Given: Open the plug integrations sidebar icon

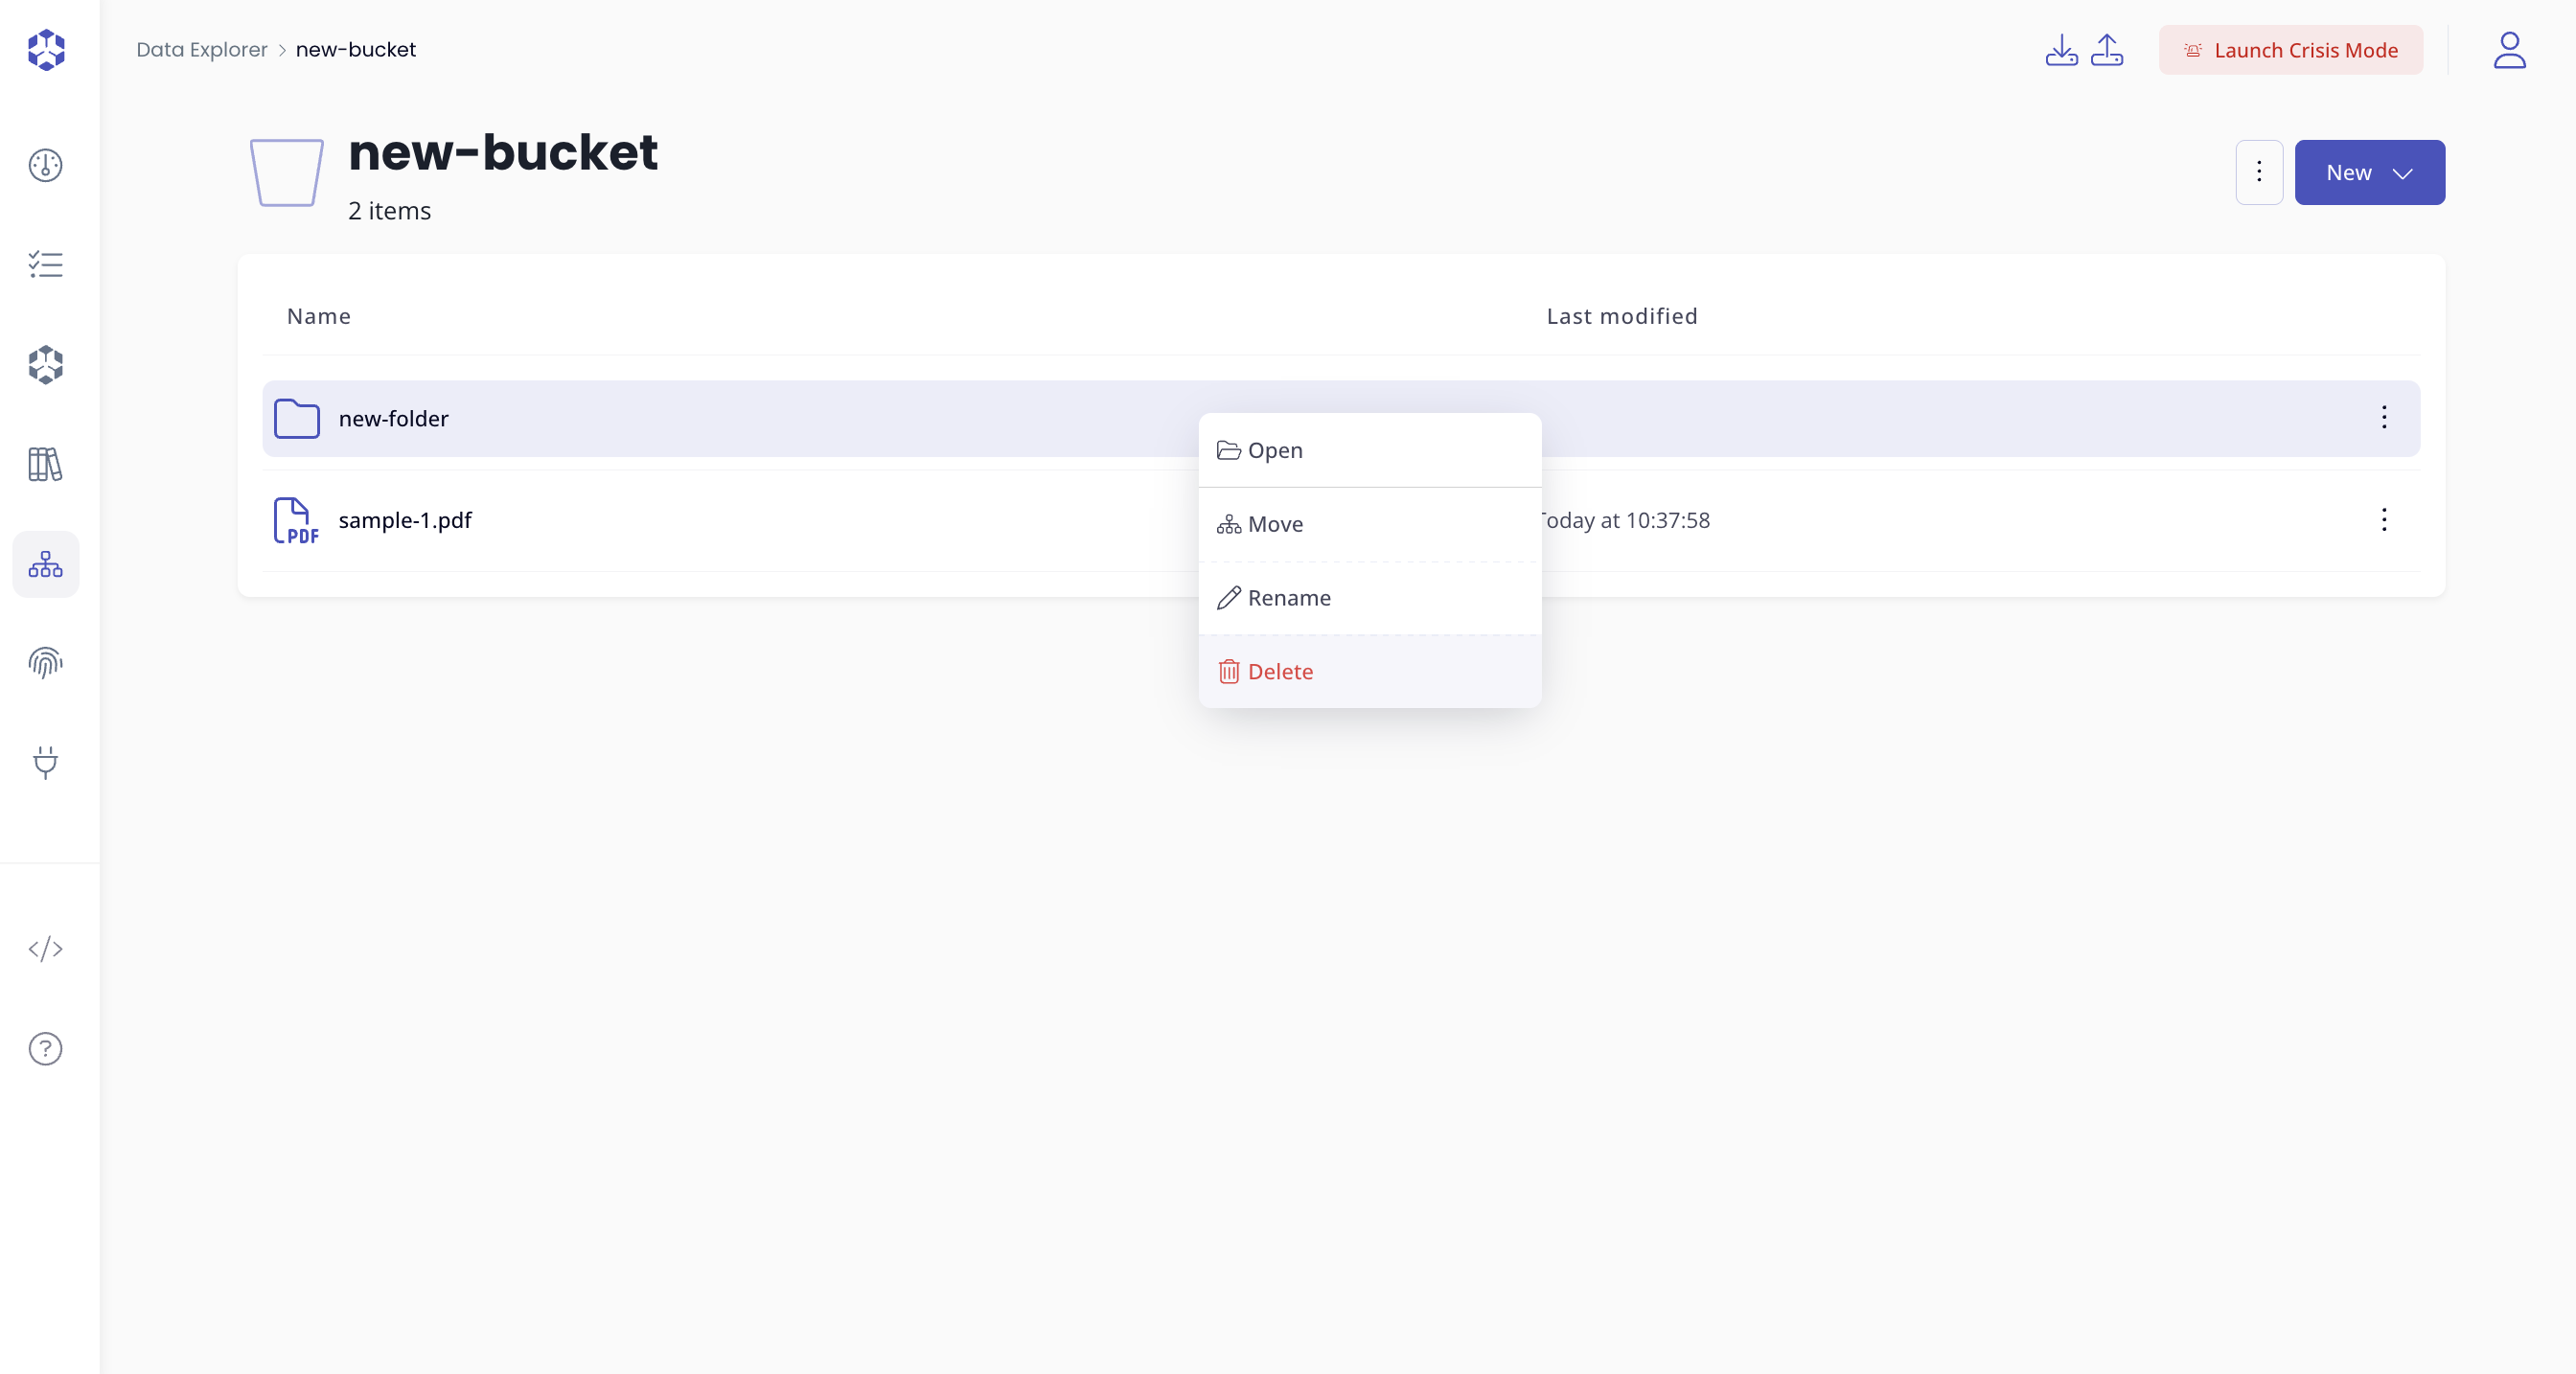Looking at the screenshot, I should 45,762.
